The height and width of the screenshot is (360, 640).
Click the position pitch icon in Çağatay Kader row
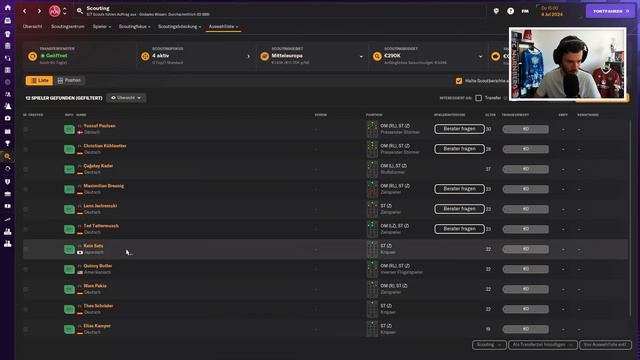pos(372,169)
